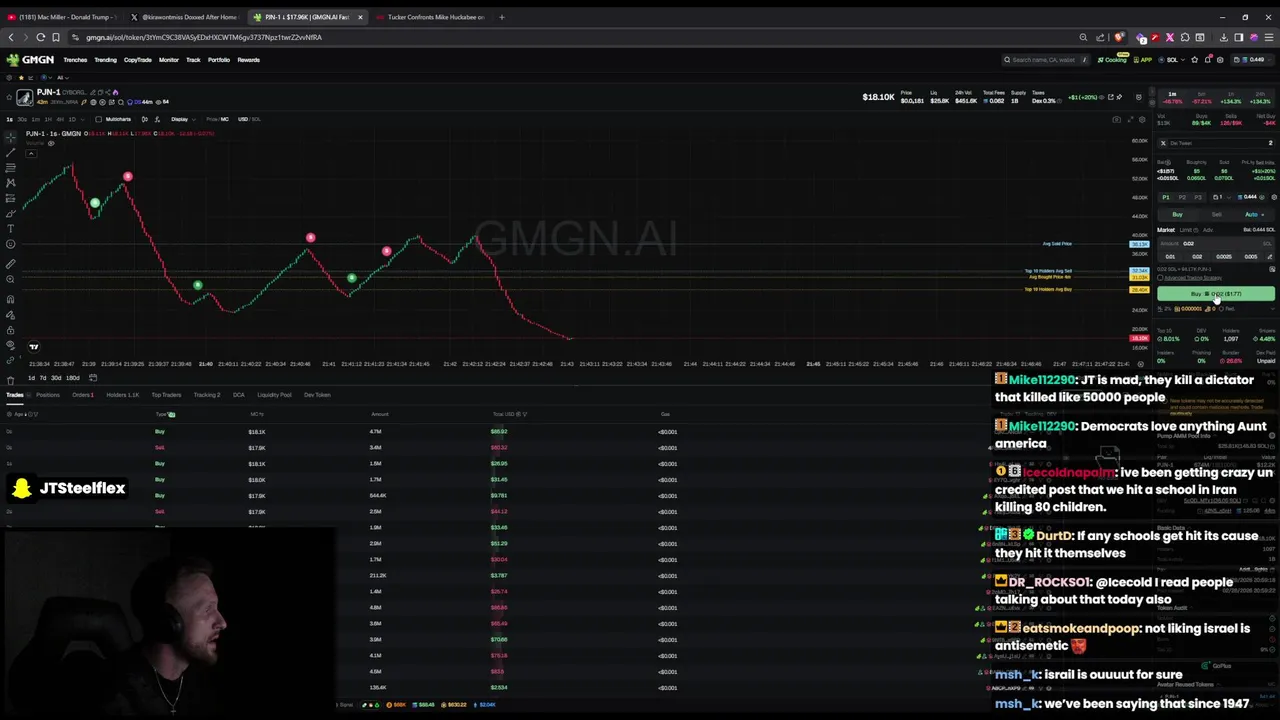The width and height of the screenshot is (1280, 720).
Task: Toggle Auto mode in trade panel
Action: pos(1253,214)
